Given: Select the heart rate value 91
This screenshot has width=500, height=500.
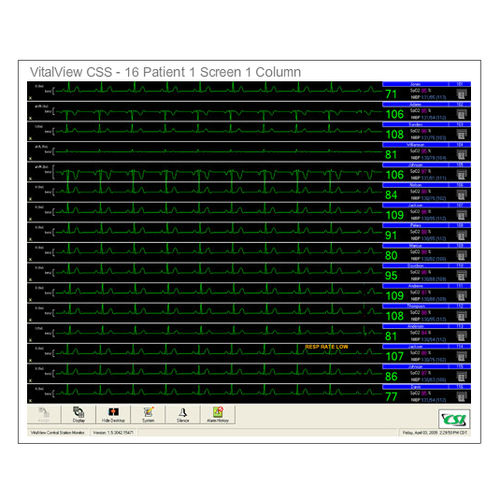Looking at the screenshot, I should [x=391, y=236].
